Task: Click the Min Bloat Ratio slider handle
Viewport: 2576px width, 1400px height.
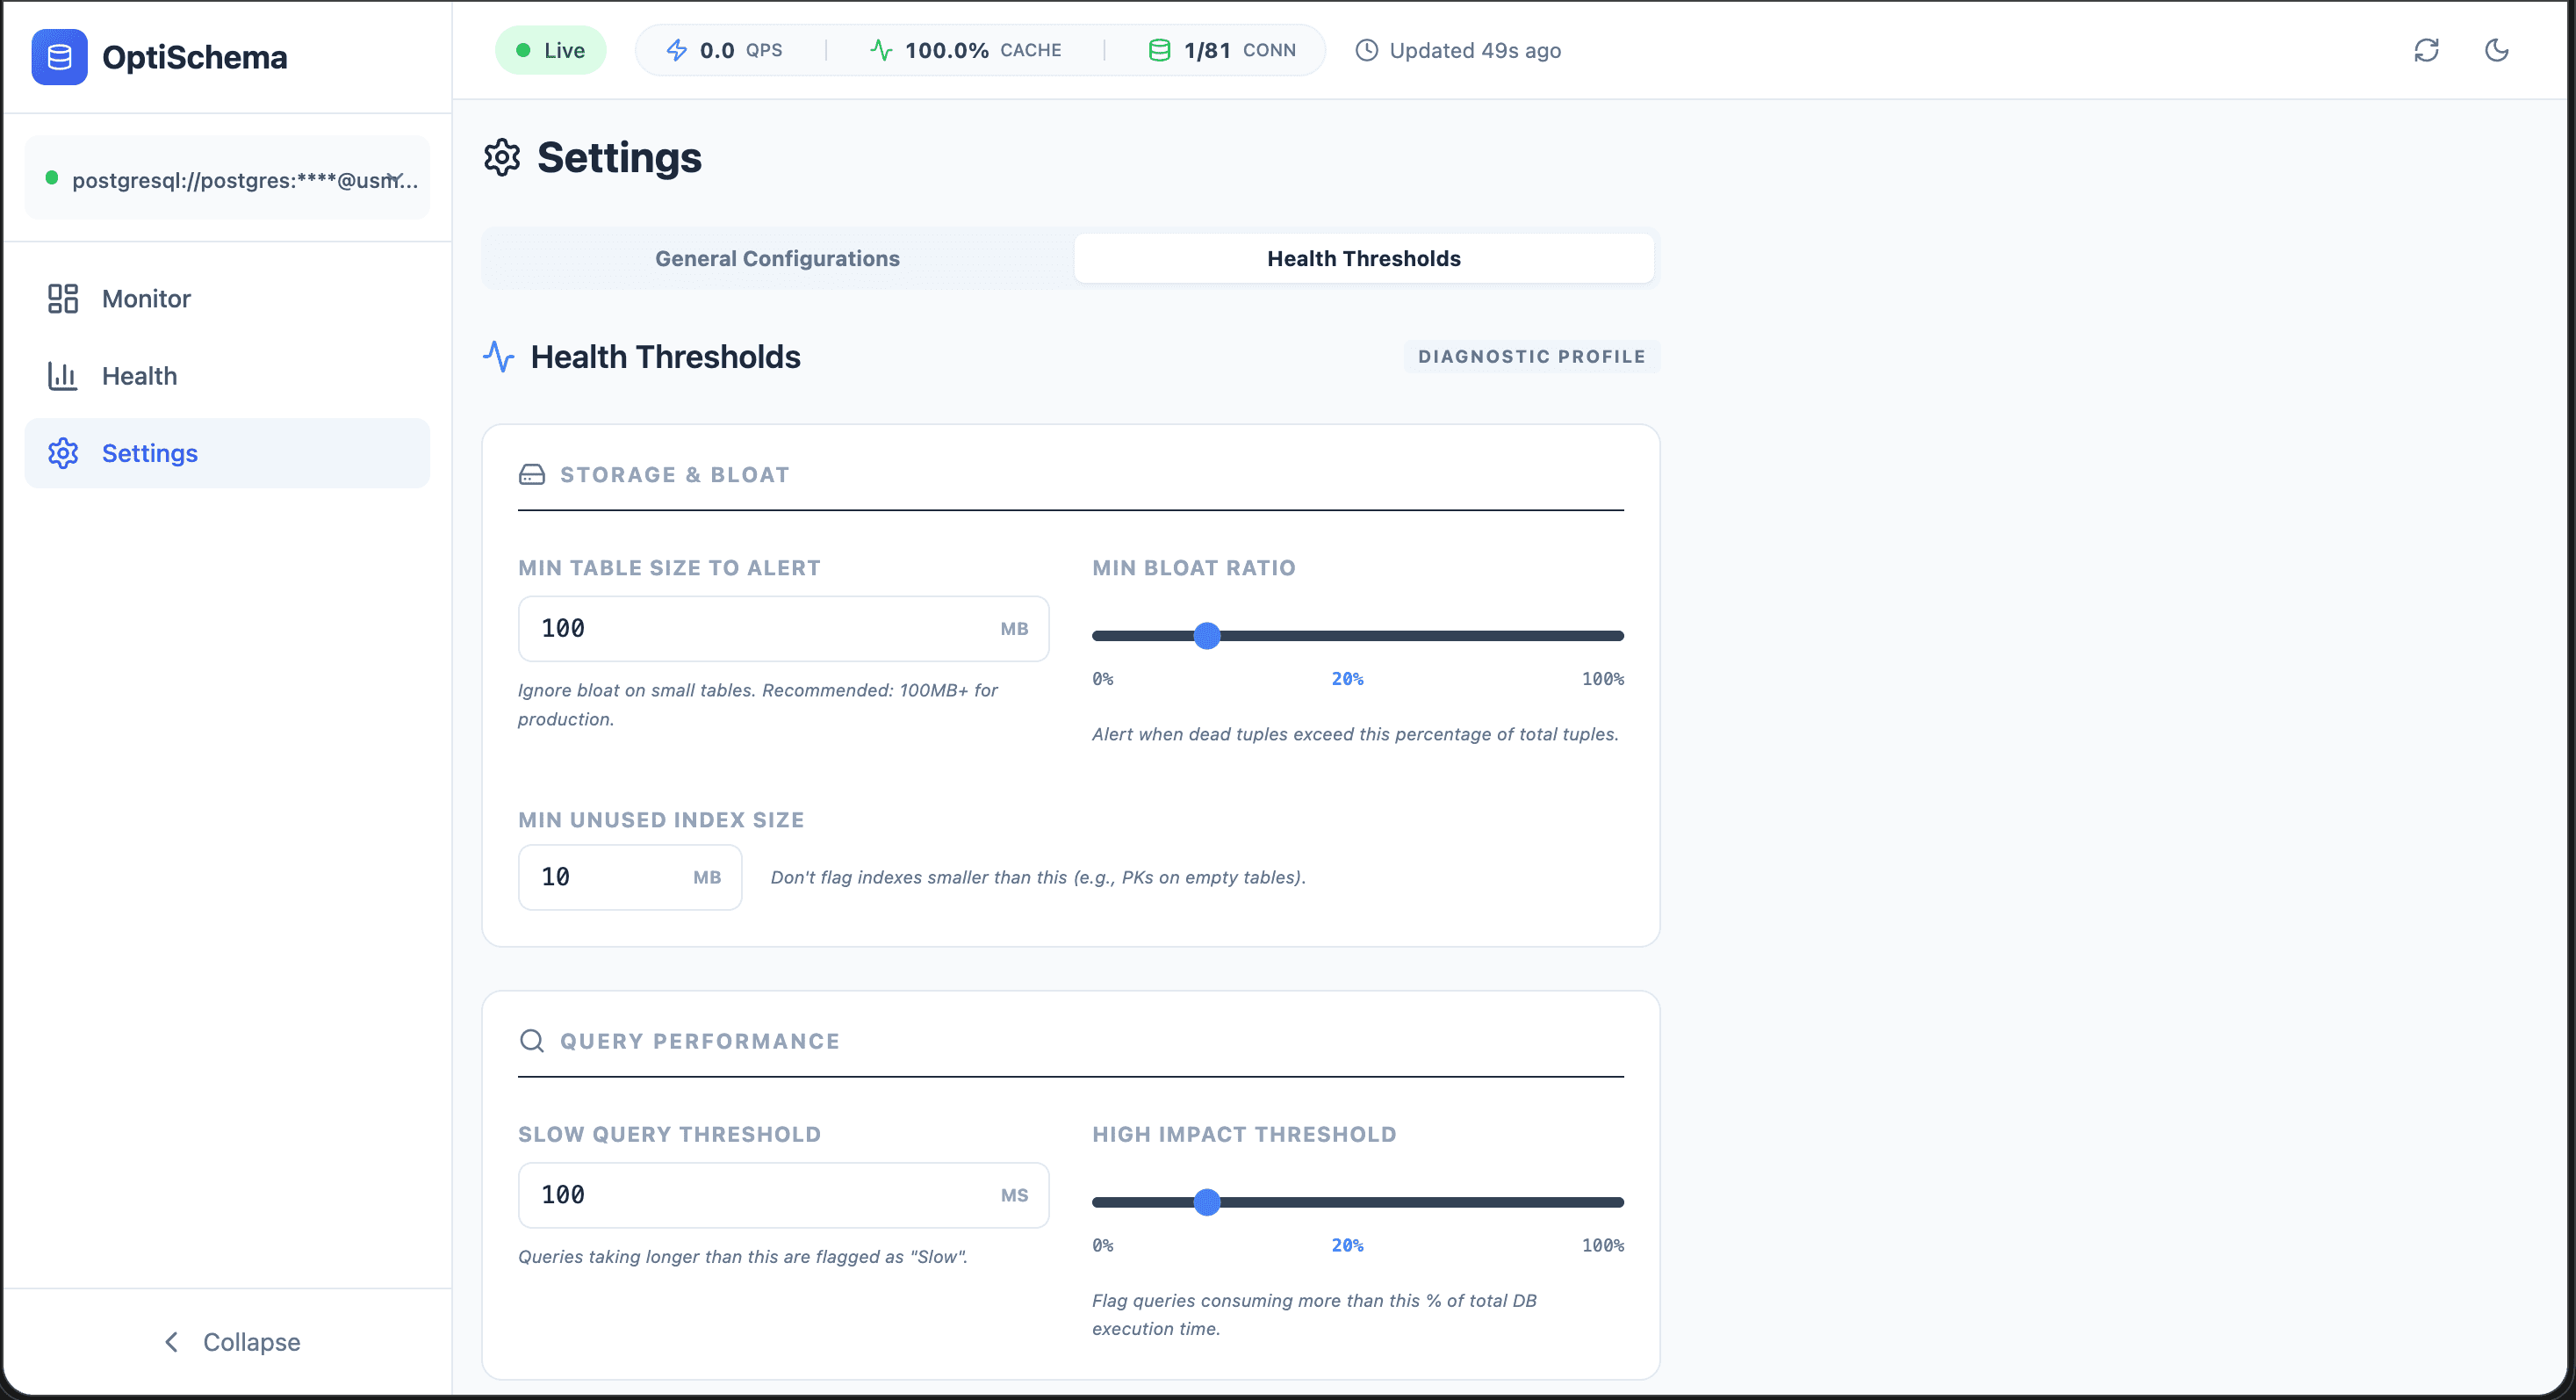Action: point(1207,636)
